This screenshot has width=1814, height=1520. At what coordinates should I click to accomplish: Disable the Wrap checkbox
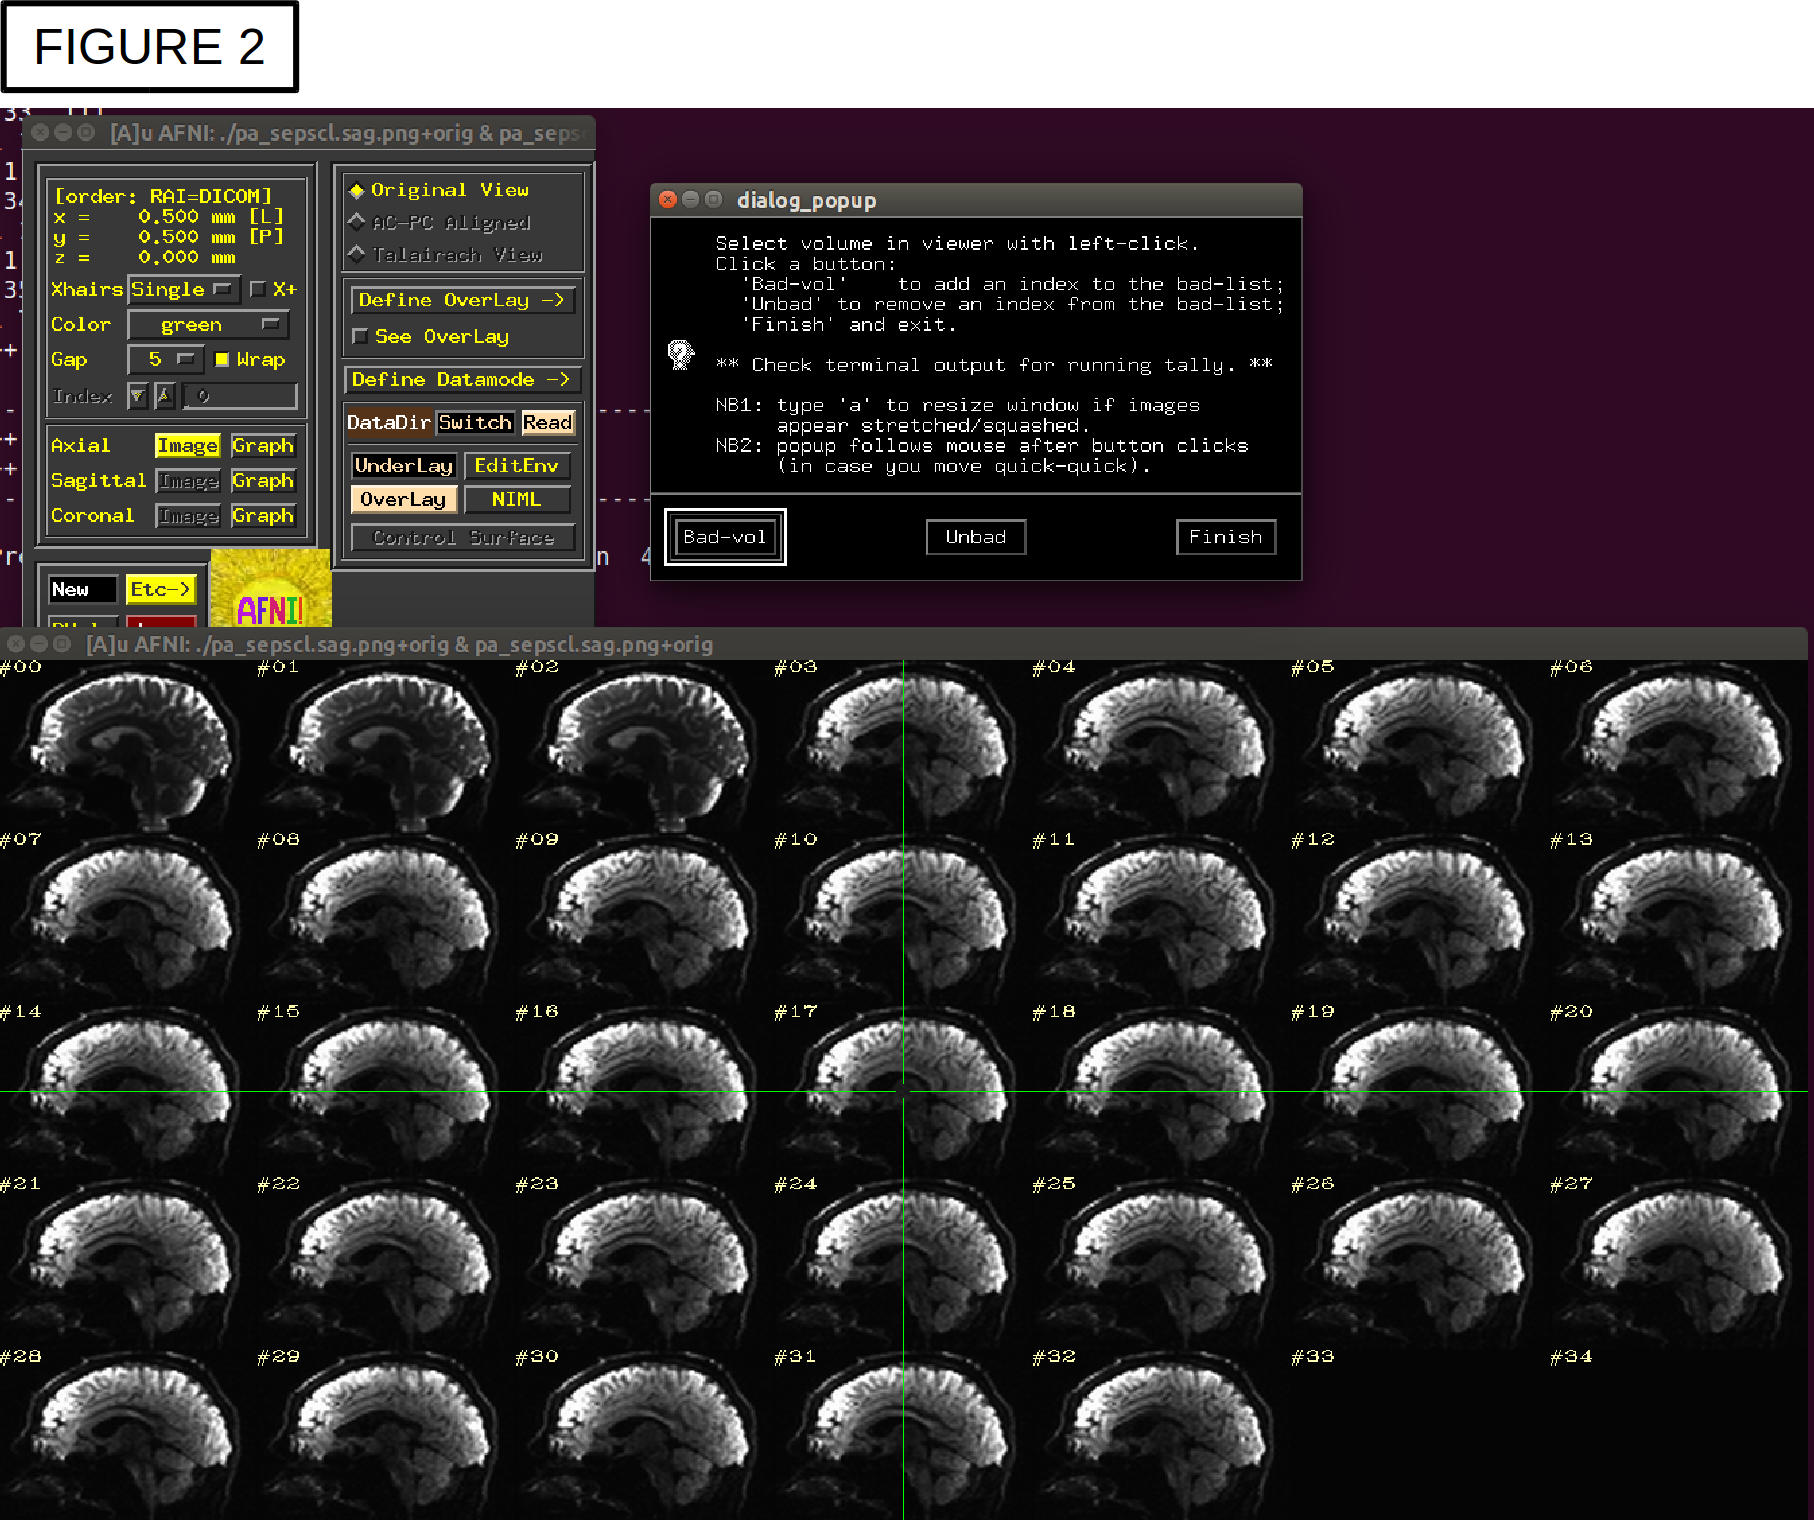[222, 359]
